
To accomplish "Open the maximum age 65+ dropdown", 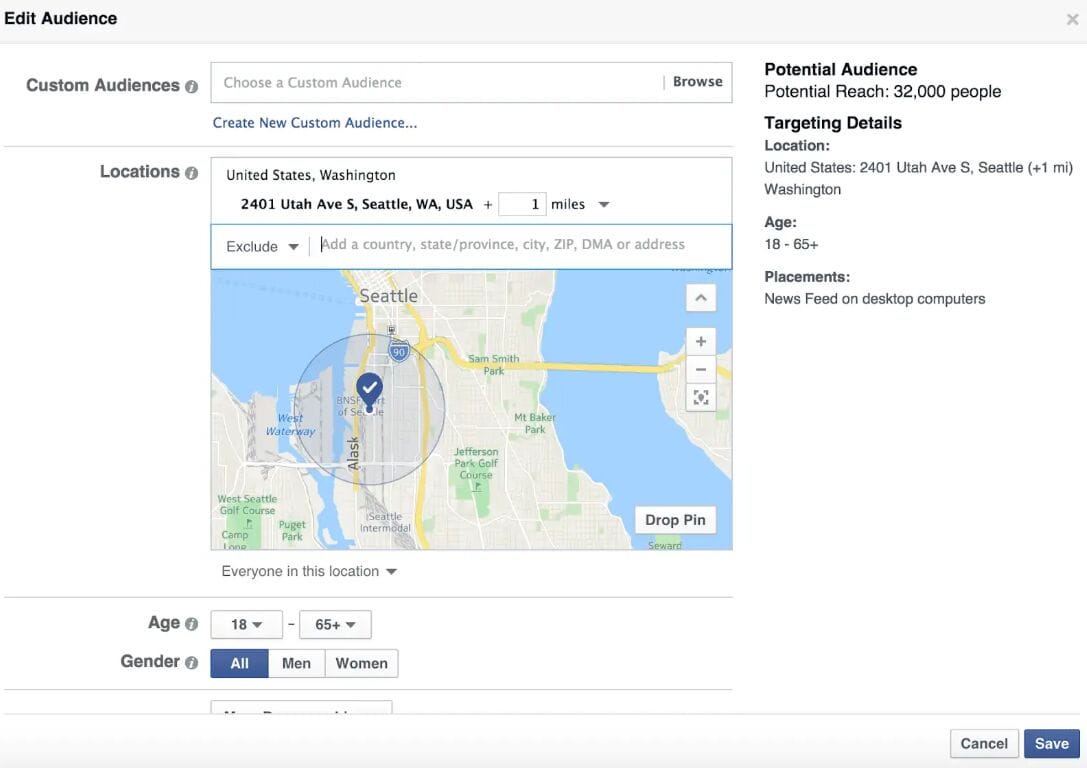I will pos(335,625).
